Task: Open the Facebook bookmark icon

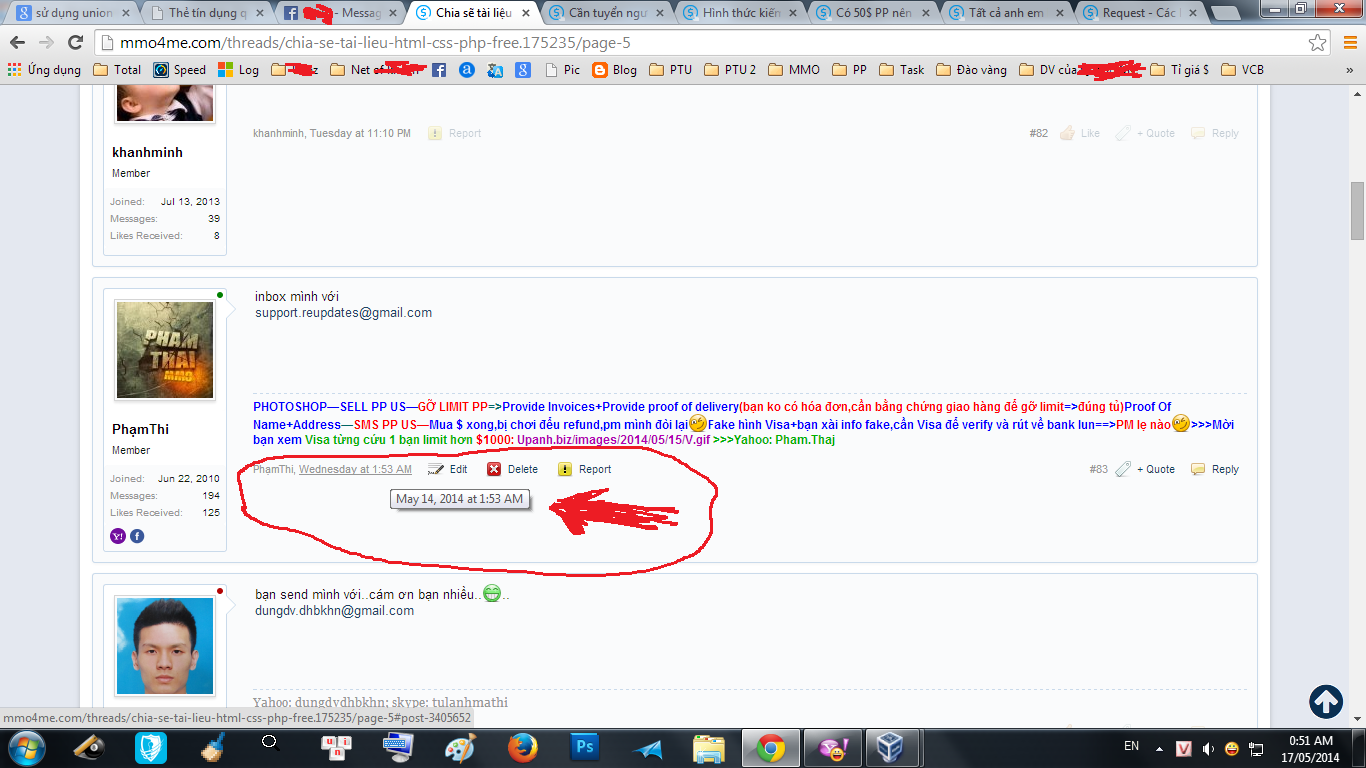Action: pyautogui.click(x=439, y=70)
